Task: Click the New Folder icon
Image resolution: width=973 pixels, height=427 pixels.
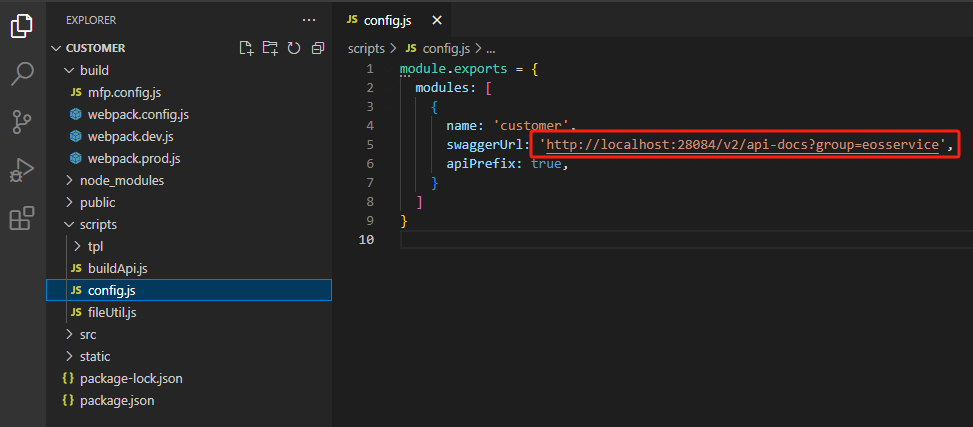Action: pyautogui.click(x=270, y=48)
